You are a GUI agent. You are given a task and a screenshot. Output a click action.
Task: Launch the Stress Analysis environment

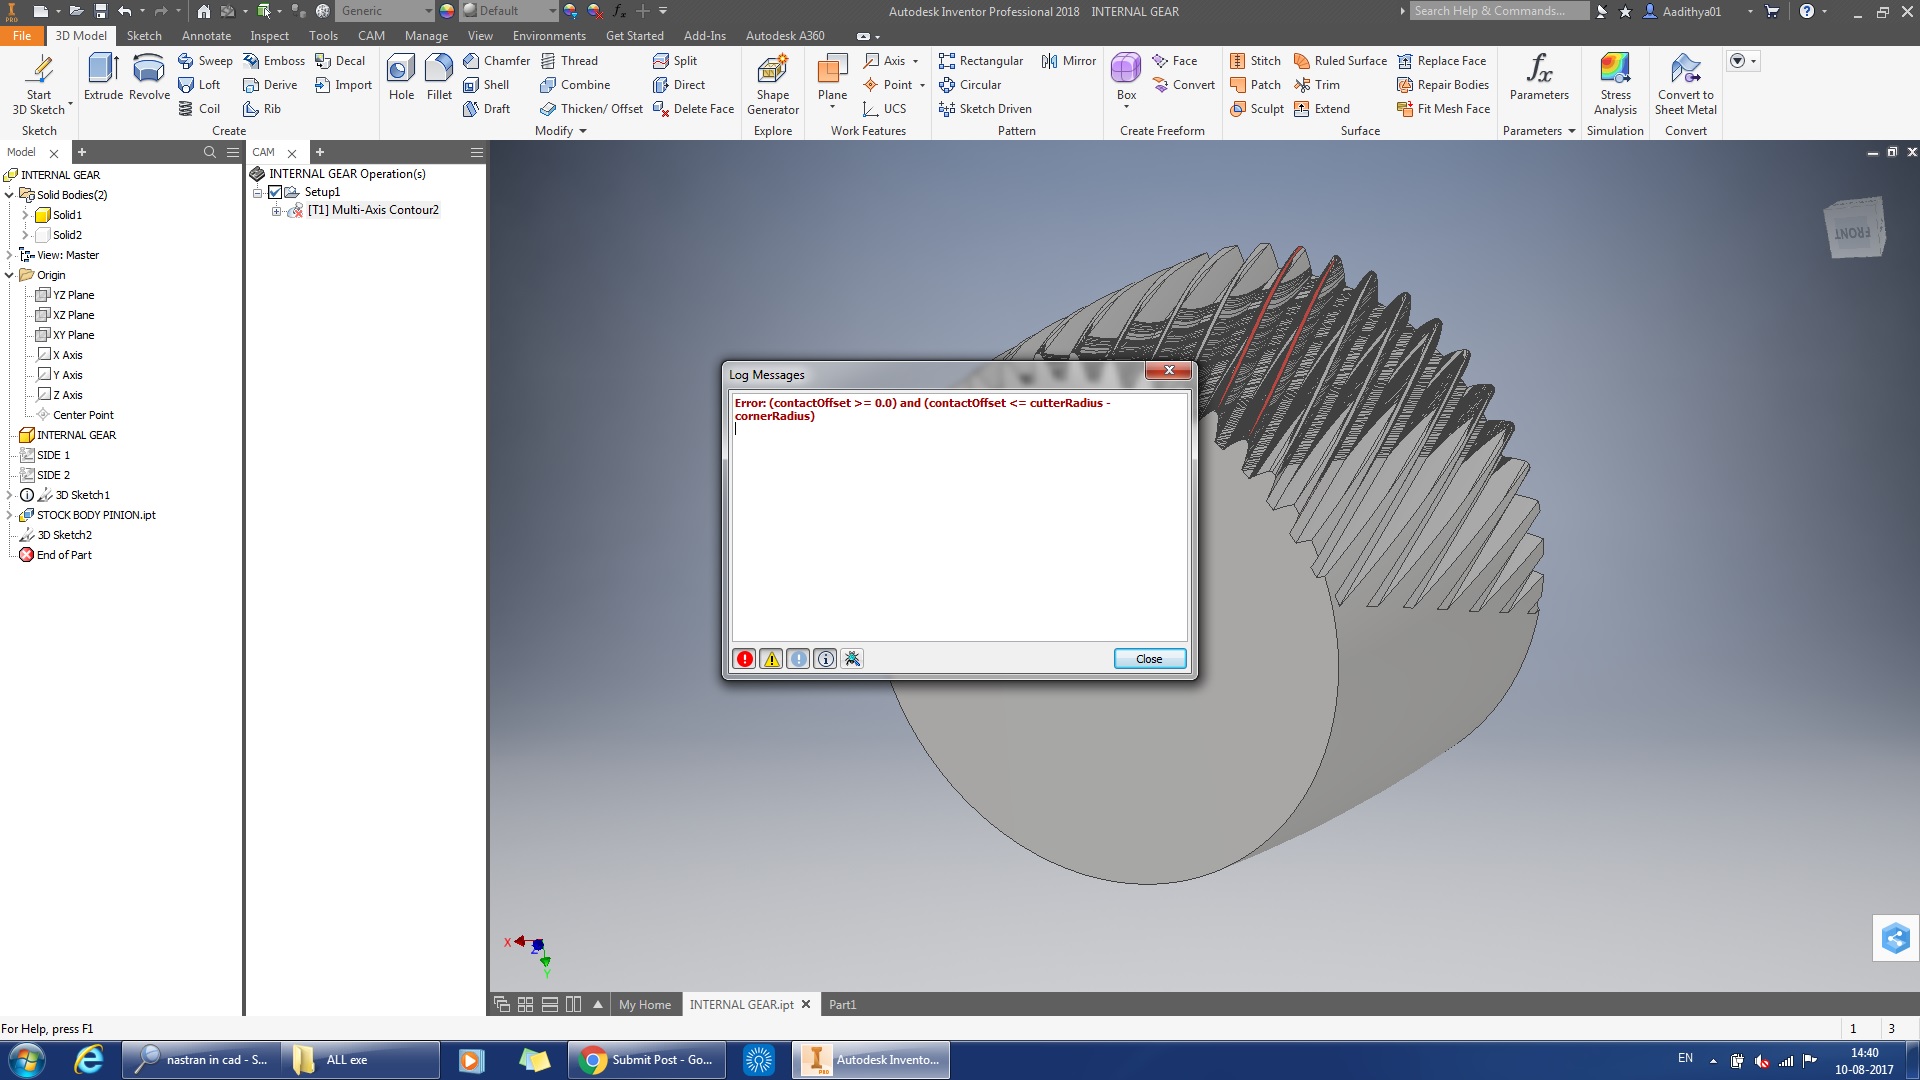pyautogui.click(x=1615, y=84)
